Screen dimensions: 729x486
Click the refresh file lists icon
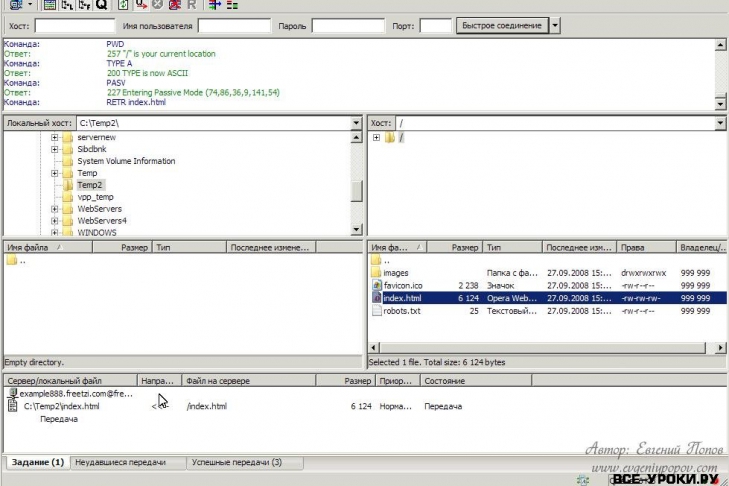[123, 5]
